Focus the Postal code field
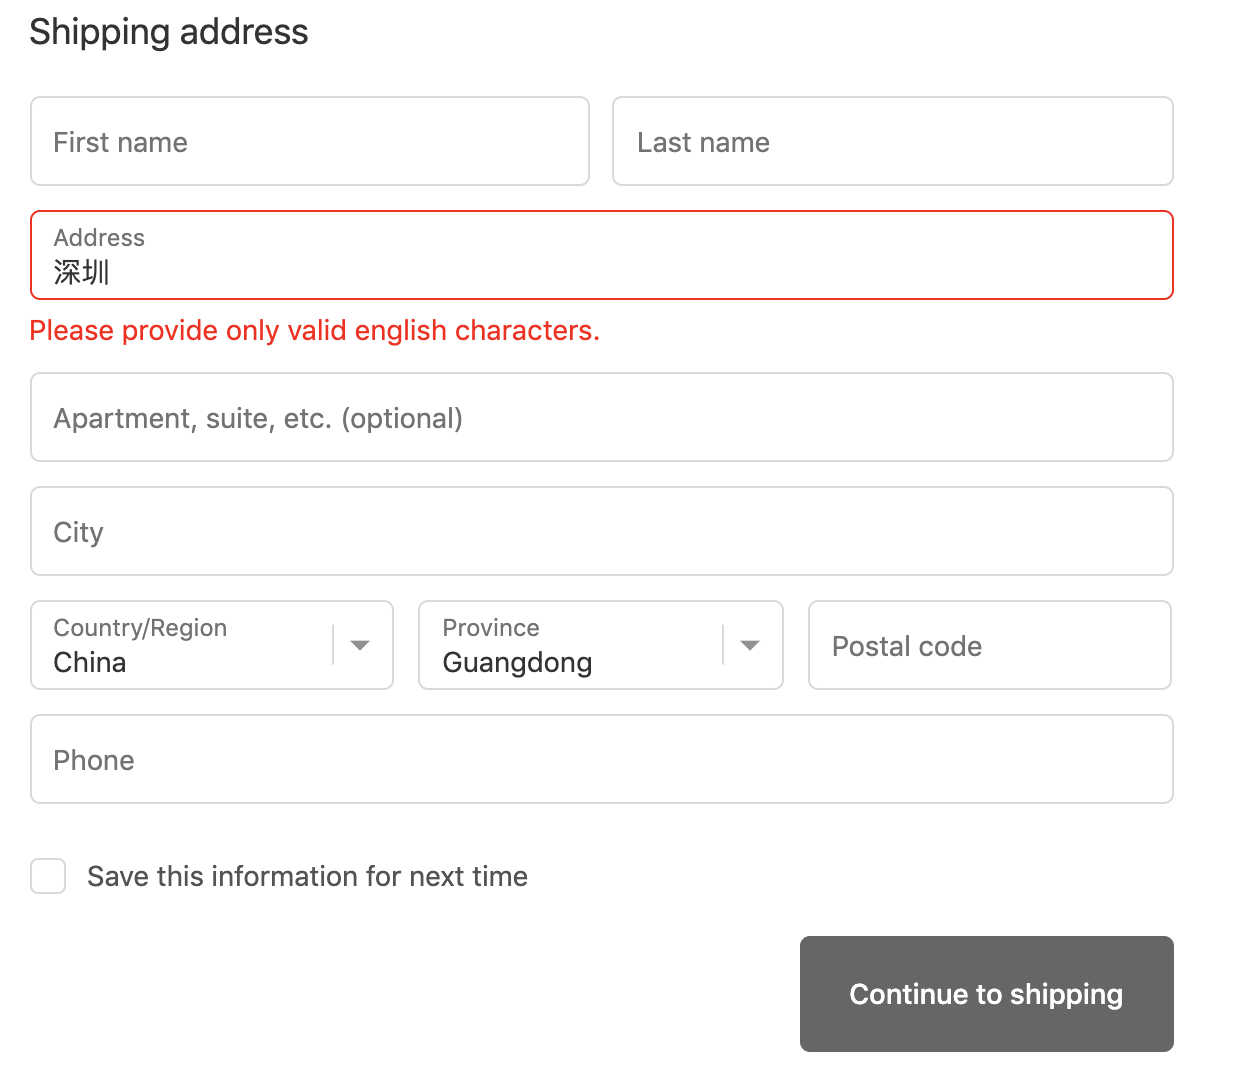This screenshot has width=1242, height=1080. 989,646
